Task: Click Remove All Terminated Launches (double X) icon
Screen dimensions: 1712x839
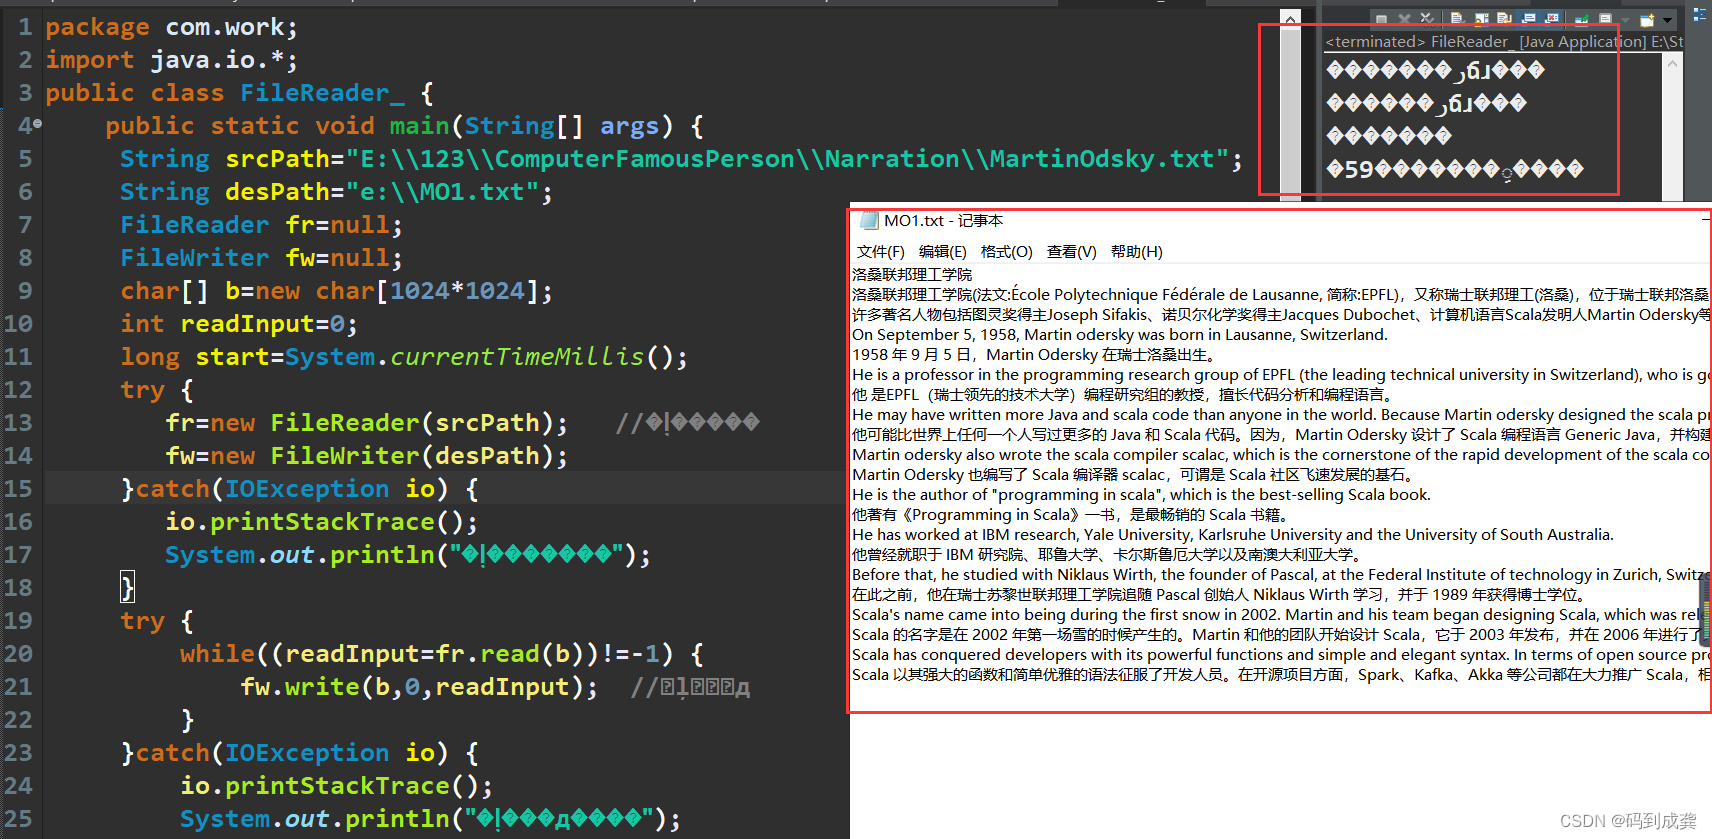Action: point(1427,19)
